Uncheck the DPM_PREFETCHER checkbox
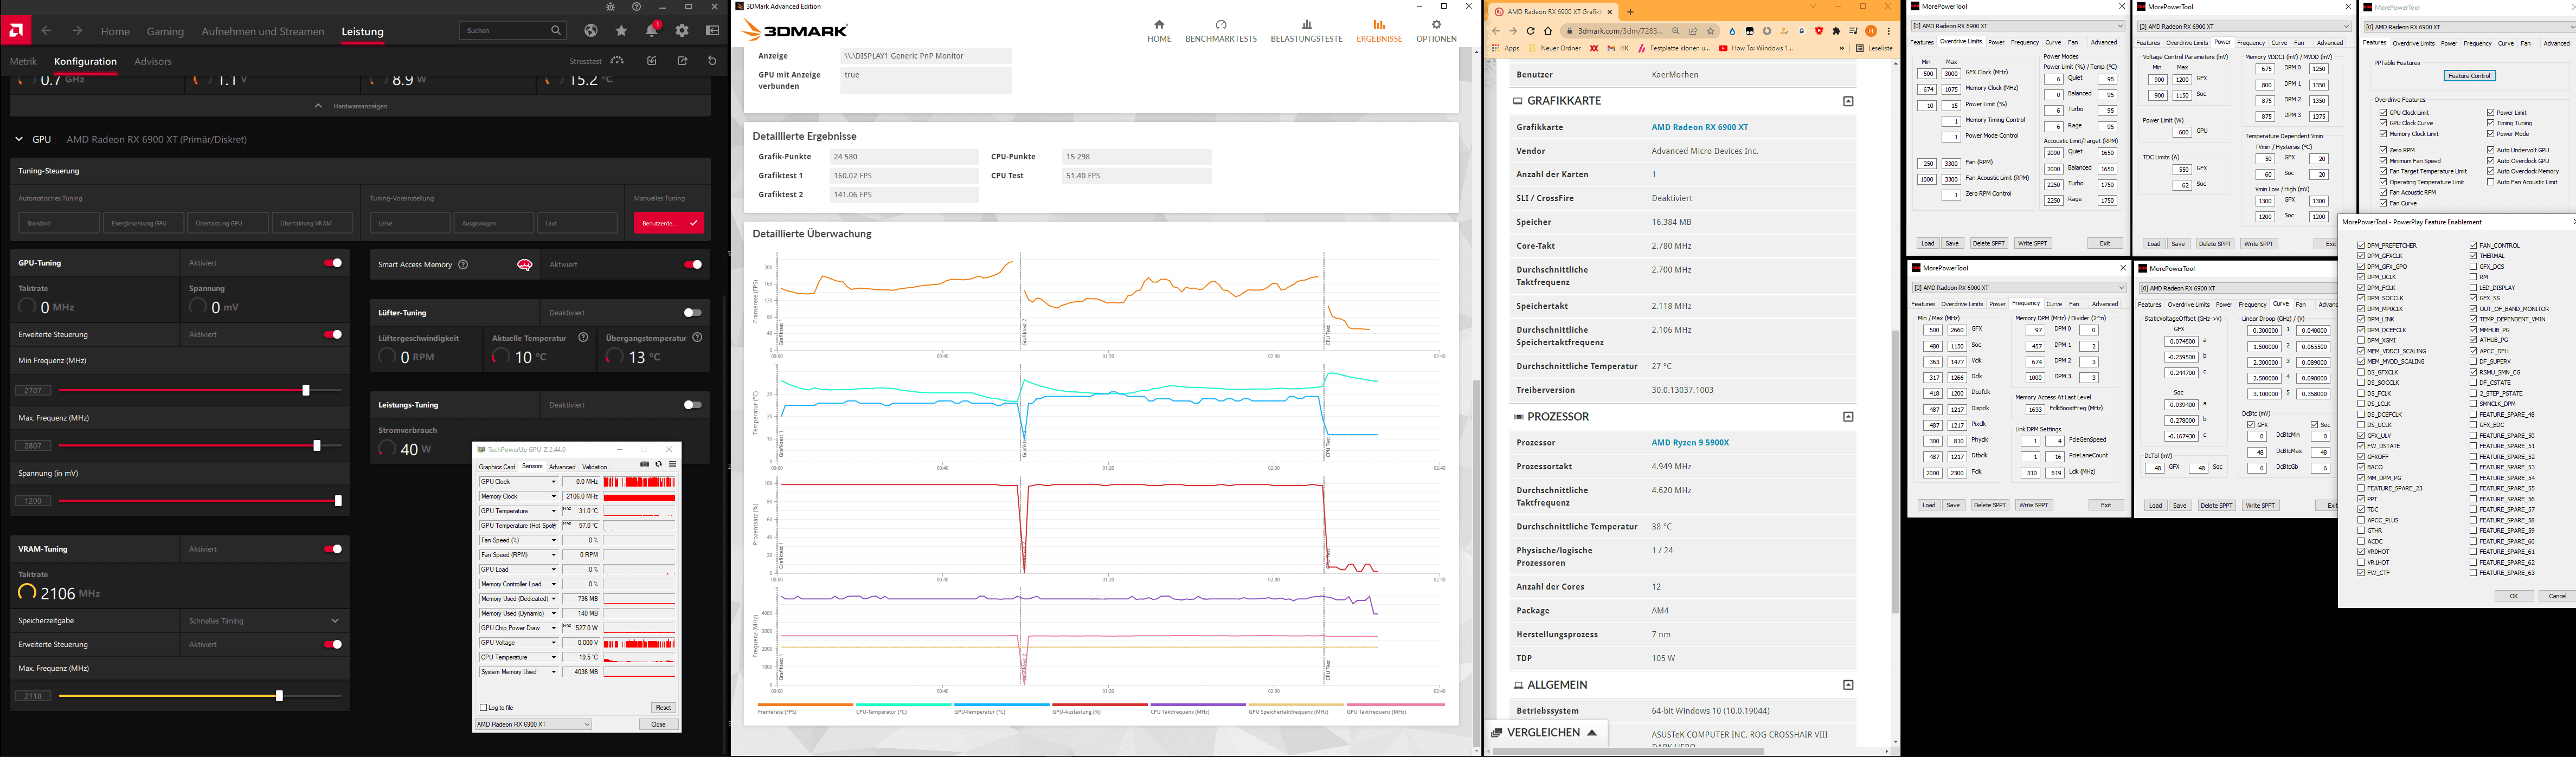The image size is (2576, 757). pos(2361,245)
